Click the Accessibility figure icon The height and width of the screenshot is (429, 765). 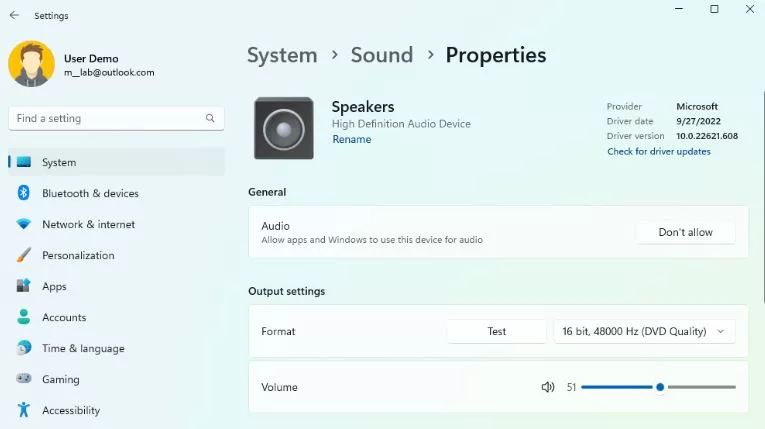[23, 409]
